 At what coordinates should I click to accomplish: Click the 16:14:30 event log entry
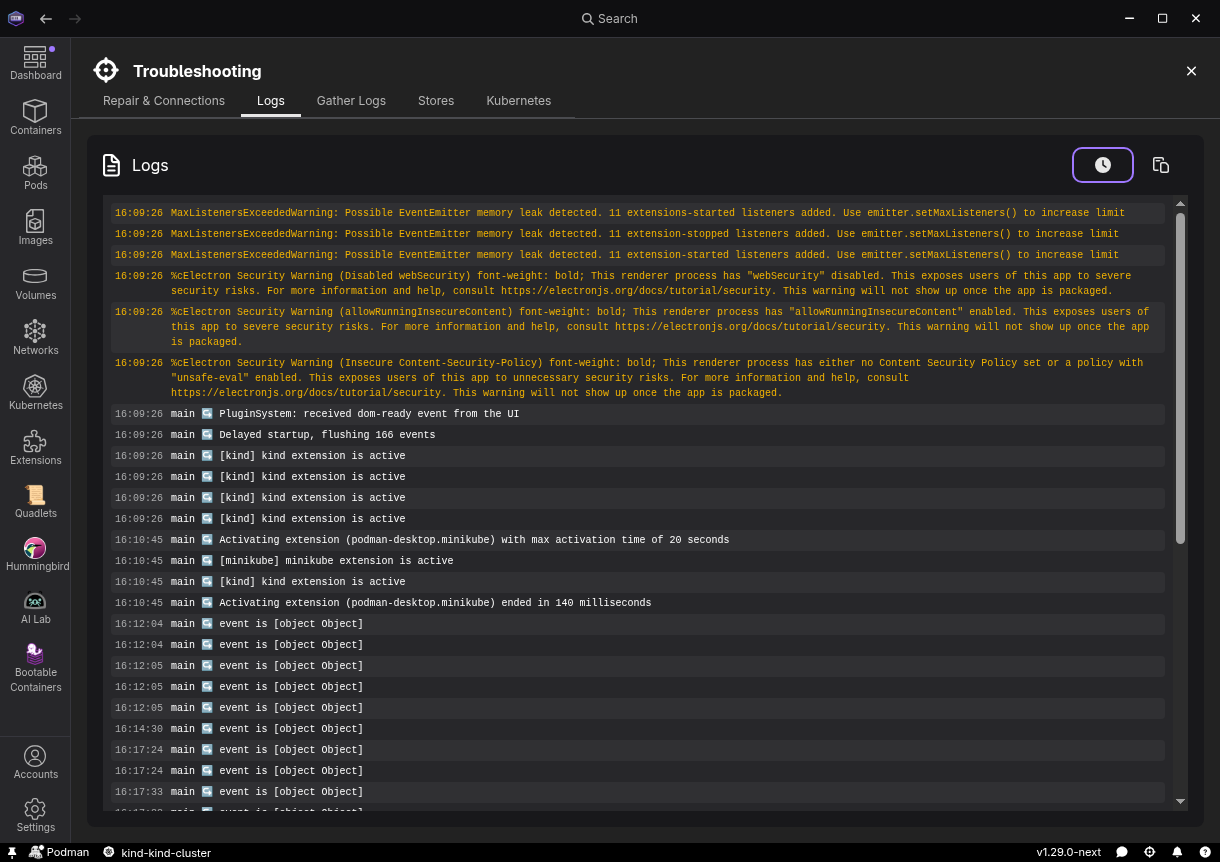[638, 729]
